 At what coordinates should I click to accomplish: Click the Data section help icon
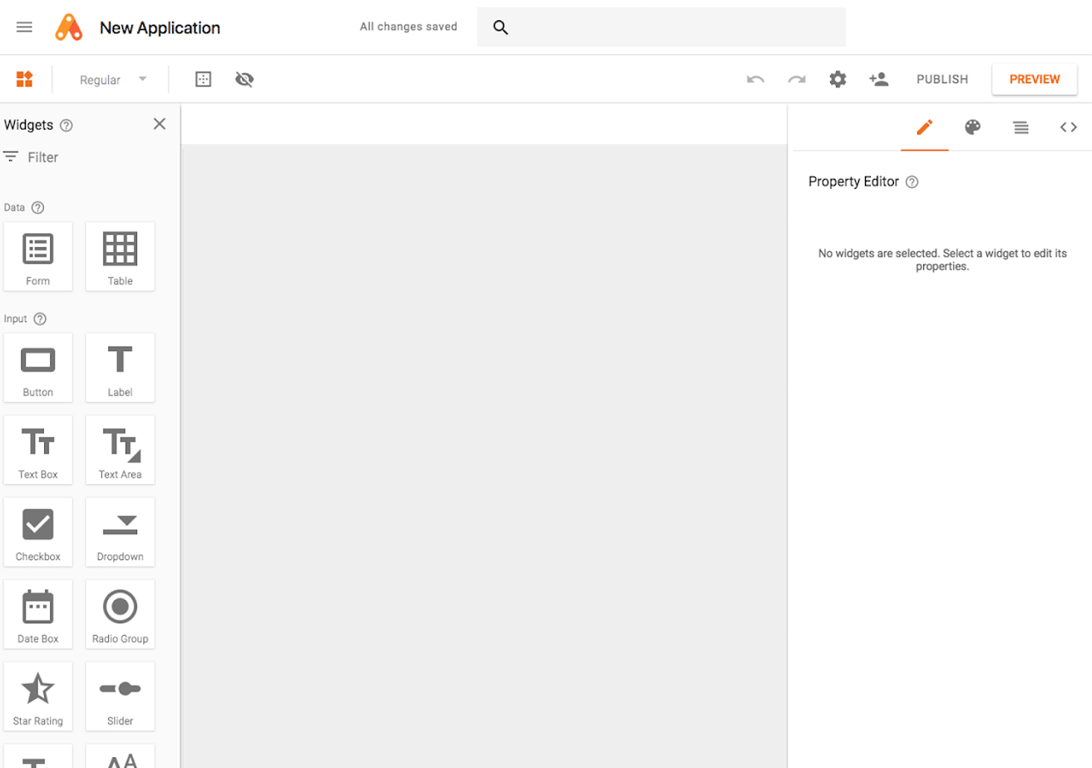tap(38, 207)
